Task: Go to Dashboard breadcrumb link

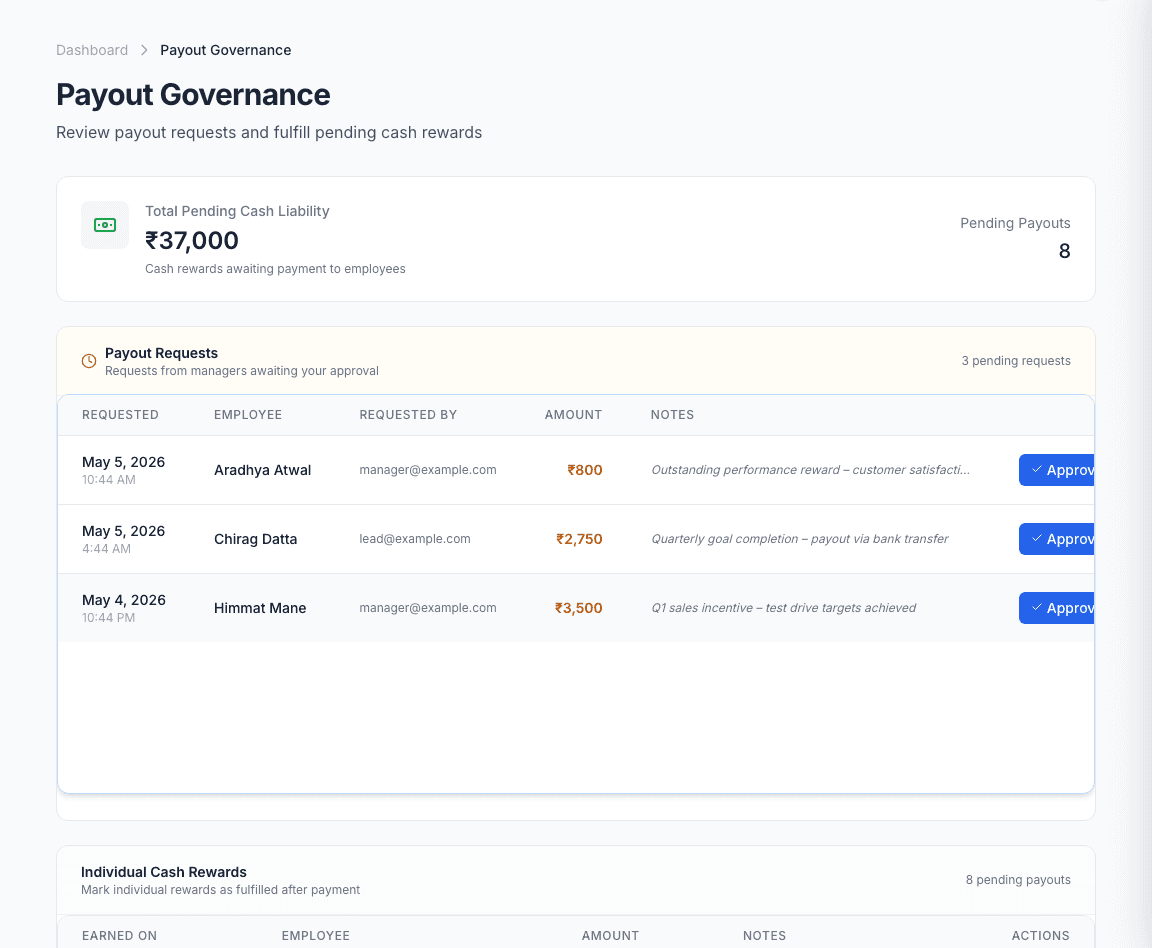Action: click(x=92, y=50)
